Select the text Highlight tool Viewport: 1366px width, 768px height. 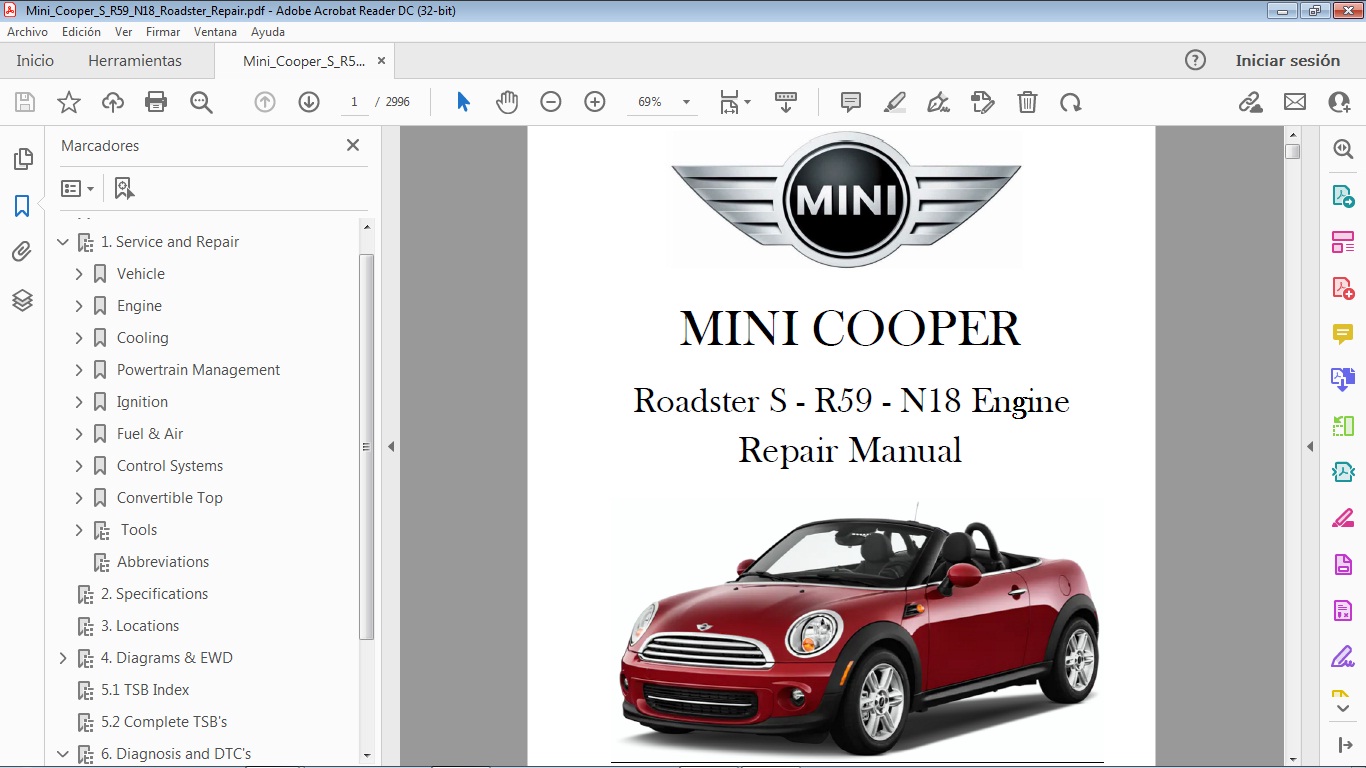[x=894, y=101]
